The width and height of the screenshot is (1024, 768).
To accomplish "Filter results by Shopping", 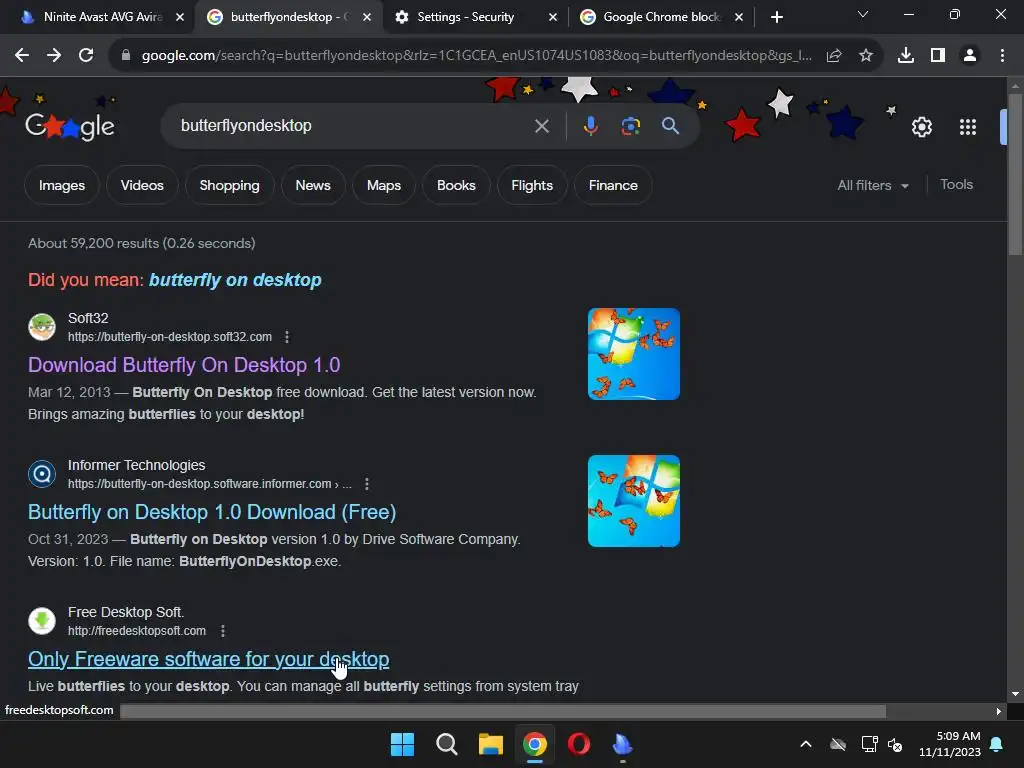I will (229, 185).
